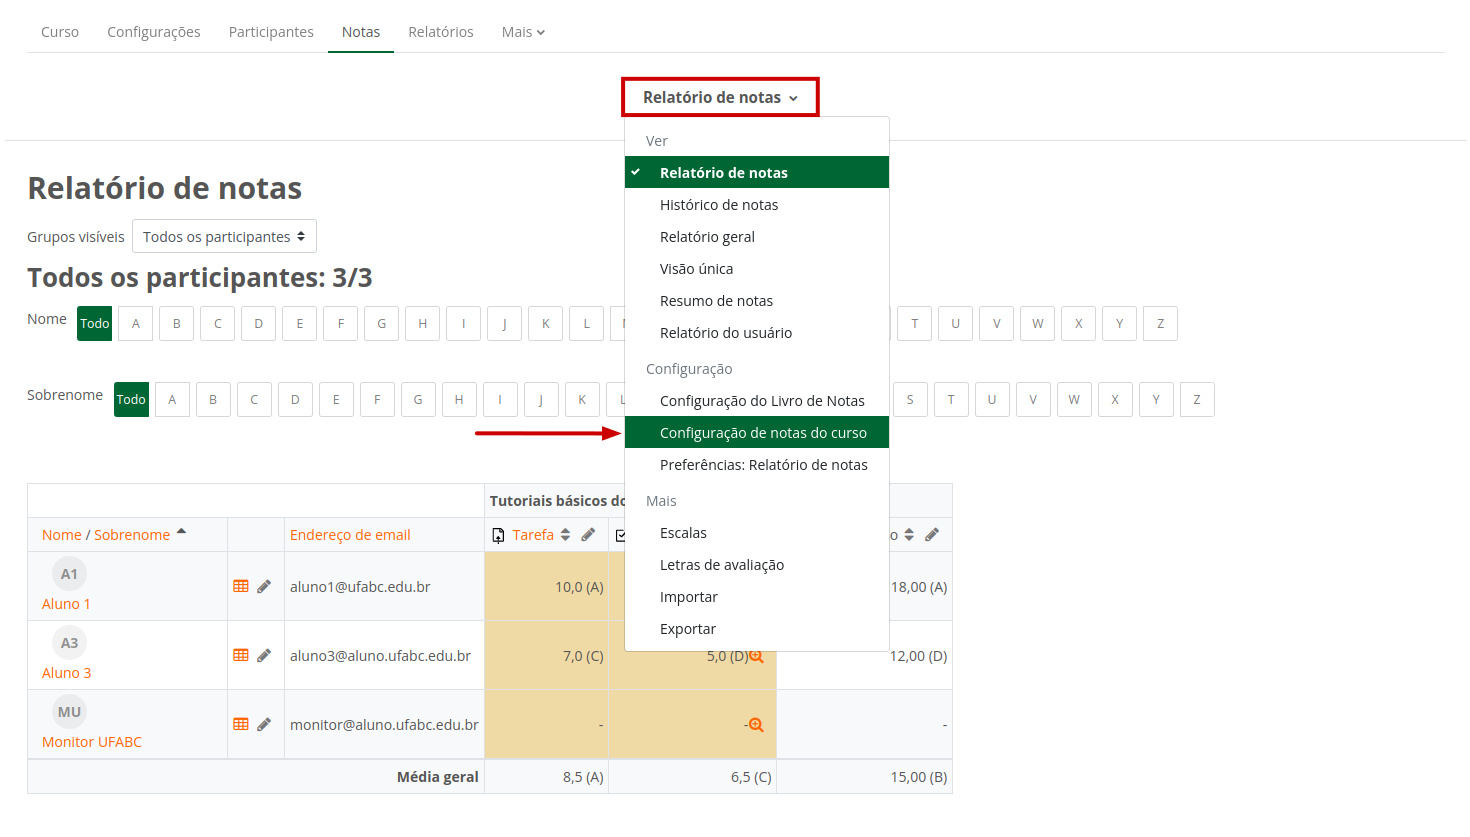This screenshot has width=1470, height=837.
Task: Click the pencil edit icon for Aluno 3
Action: pos(264,656)
